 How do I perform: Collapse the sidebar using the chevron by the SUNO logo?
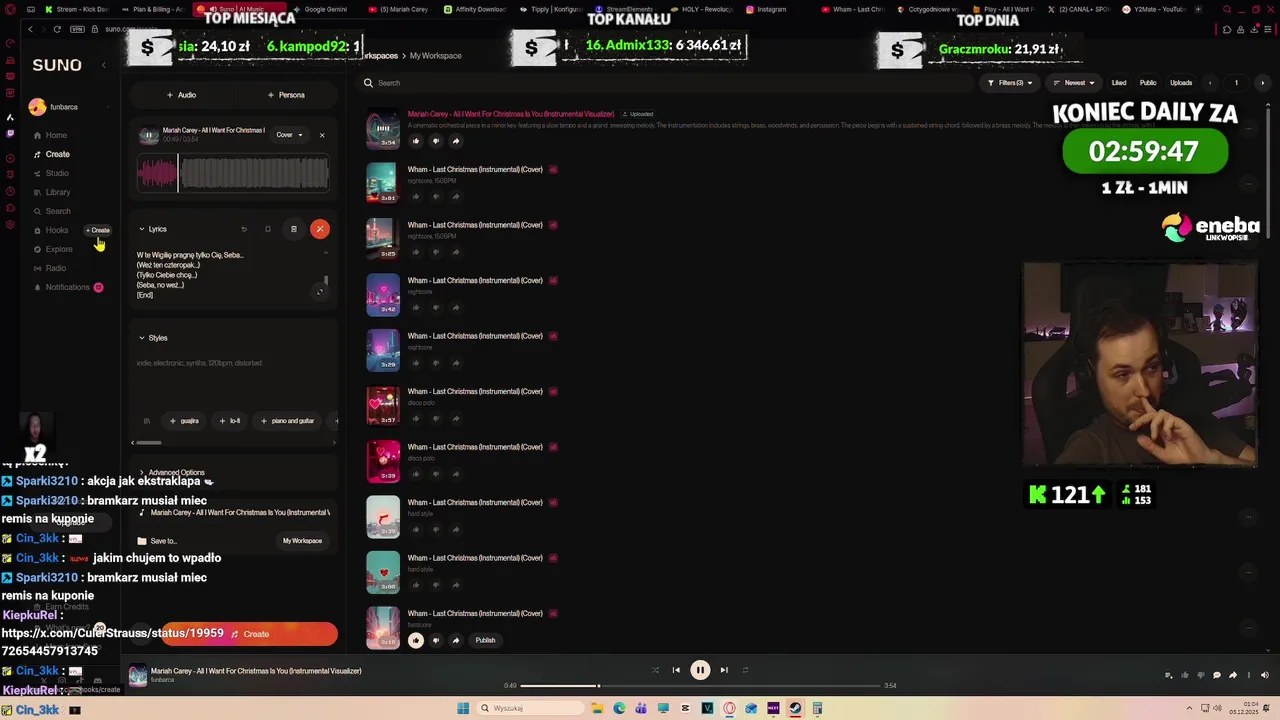pos(104,65)
